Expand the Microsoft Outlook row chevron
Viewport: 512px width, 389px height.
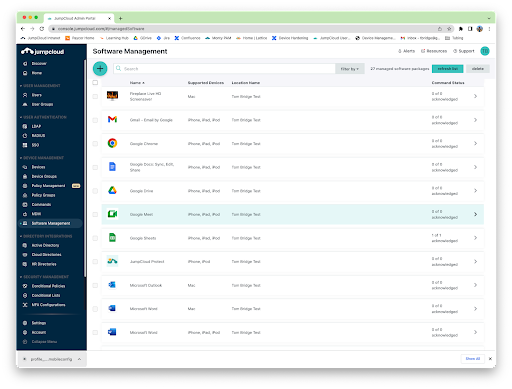475,285
